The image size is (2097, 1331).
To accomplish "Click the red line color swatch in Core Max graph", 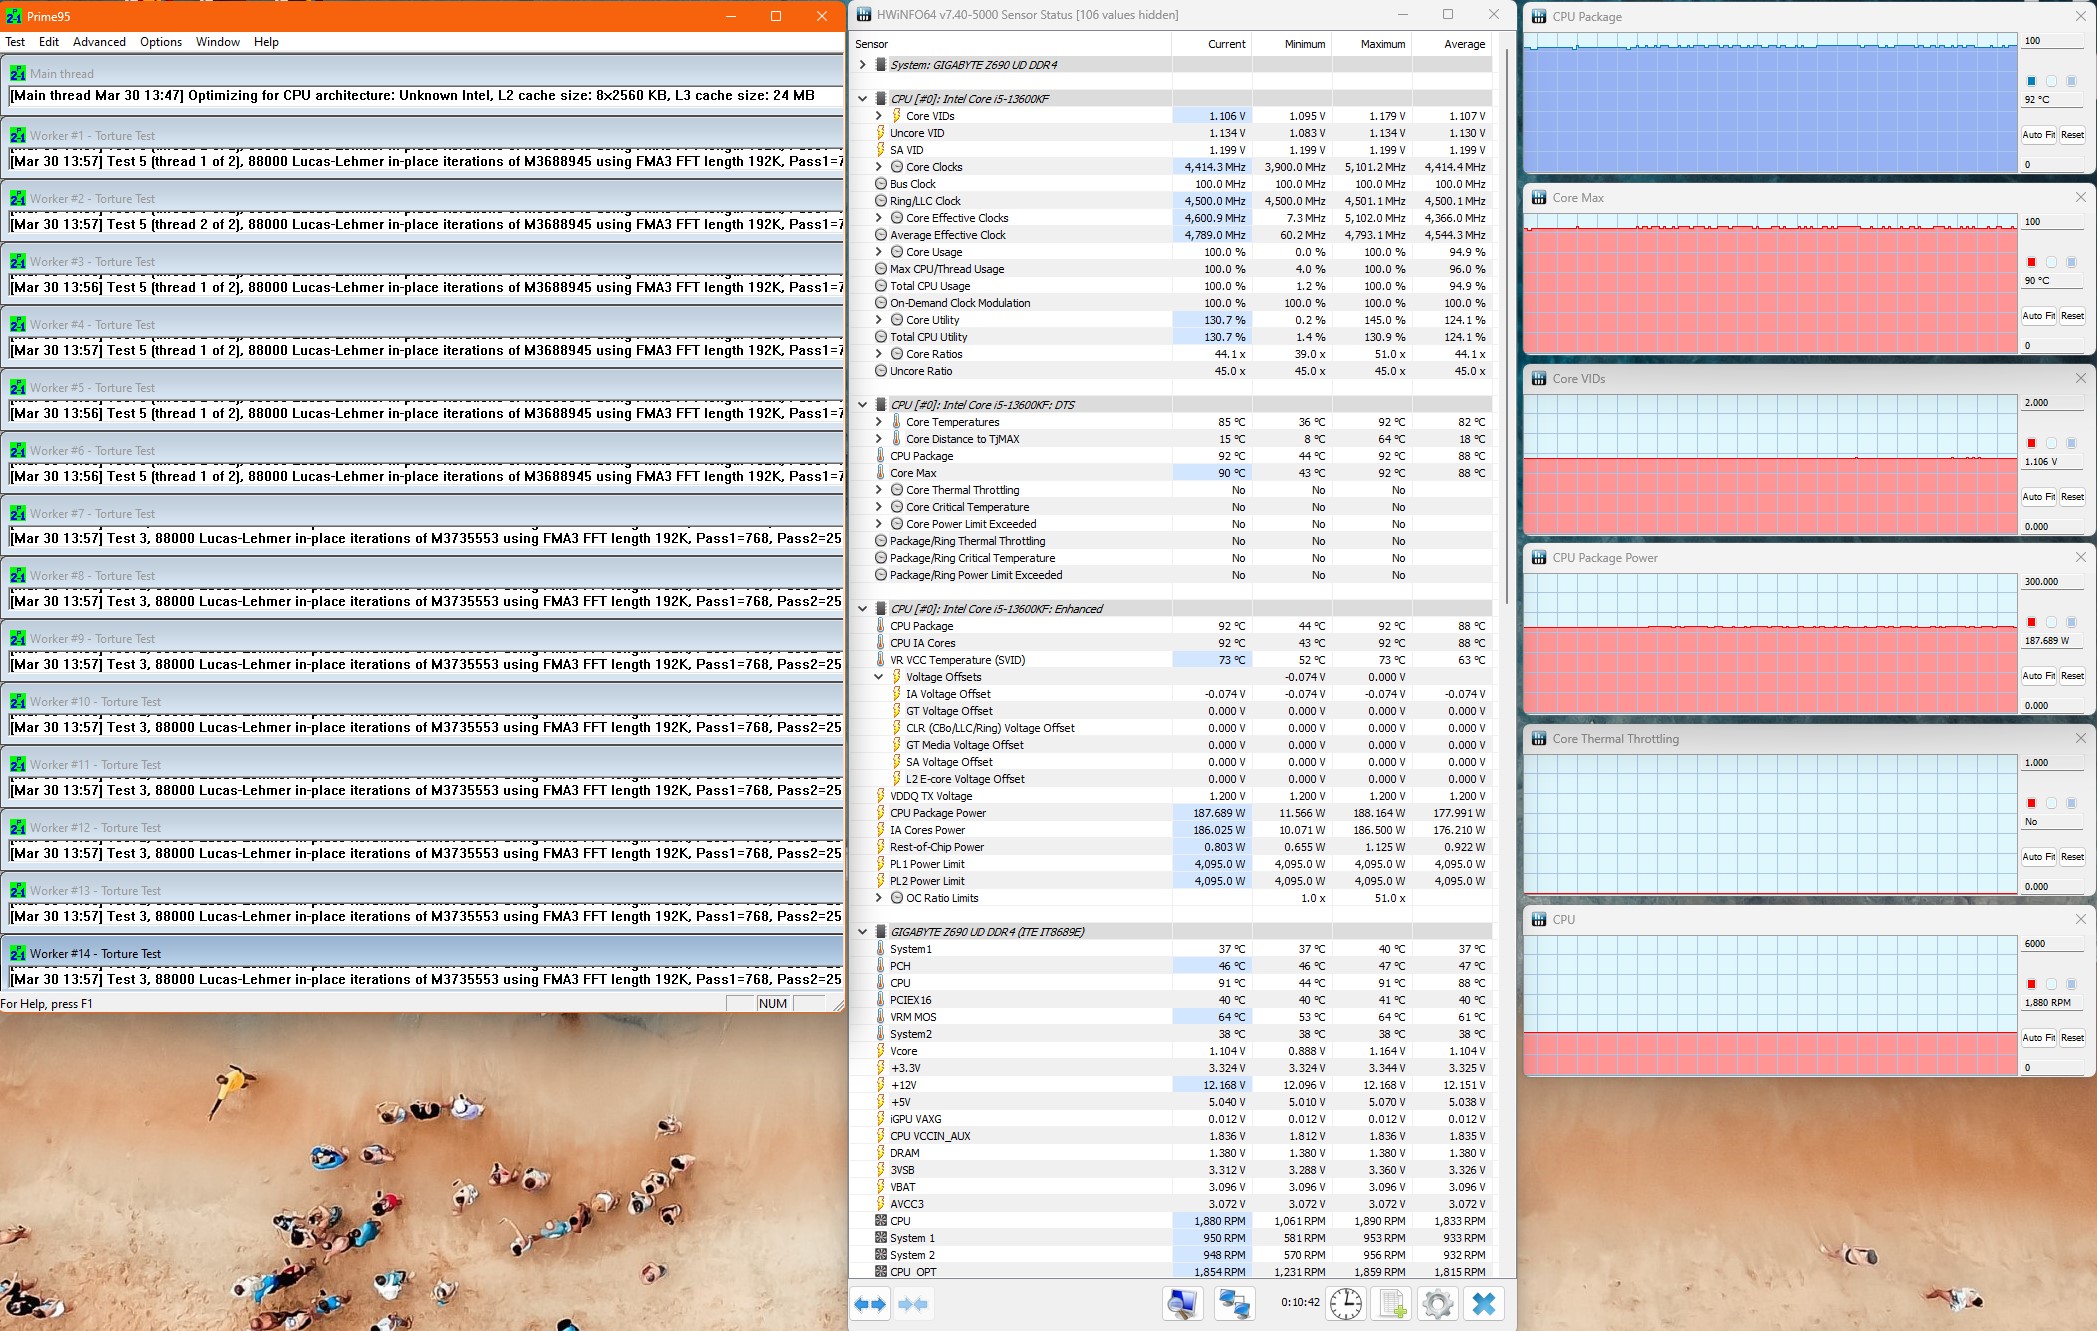I will point(2031,262).
